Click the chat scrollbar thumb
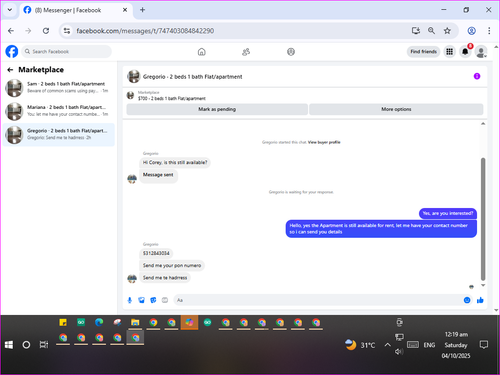500x375 pixels. (483, 219)
